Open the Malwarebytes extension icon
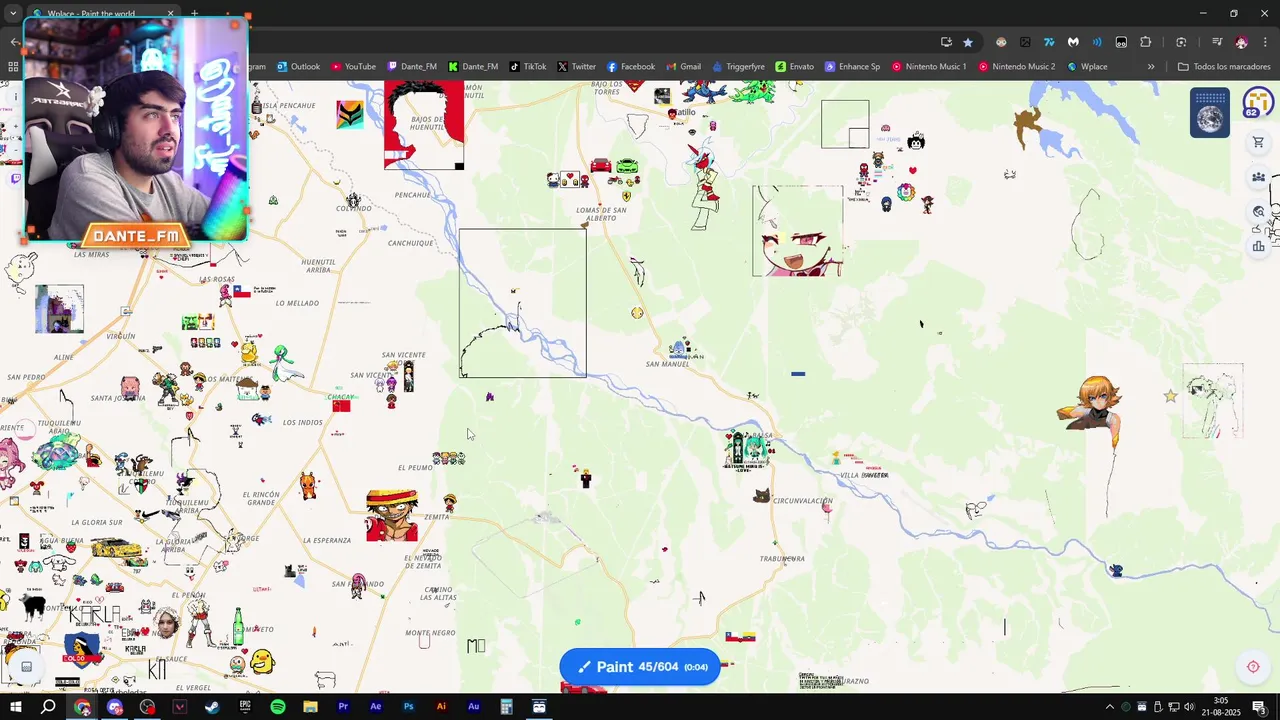This screenshot has height=720, width=1280. click(1073, 42)
